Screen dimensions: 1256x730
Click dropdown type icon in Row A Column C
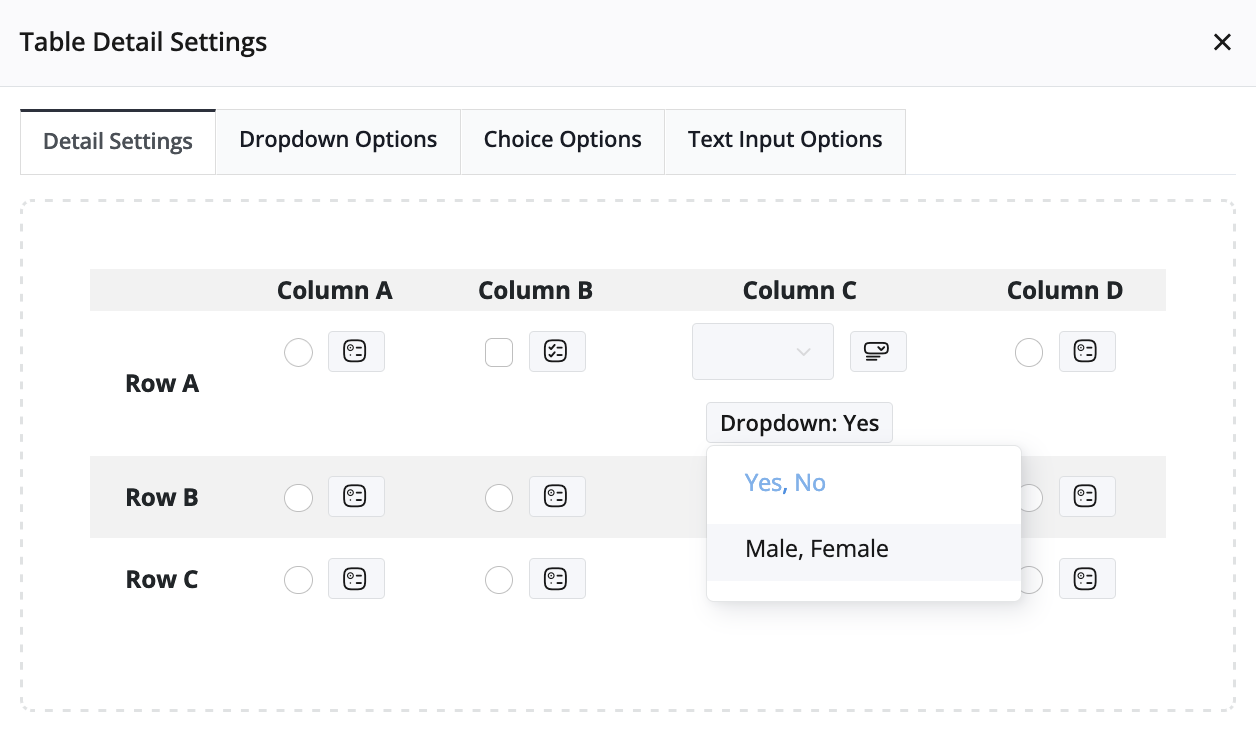point(878,352)
